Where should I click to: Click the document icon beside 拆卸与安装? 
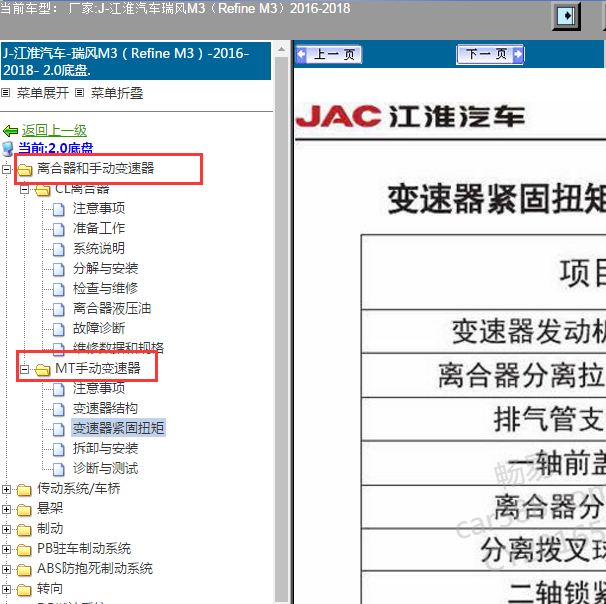[59, 449]
